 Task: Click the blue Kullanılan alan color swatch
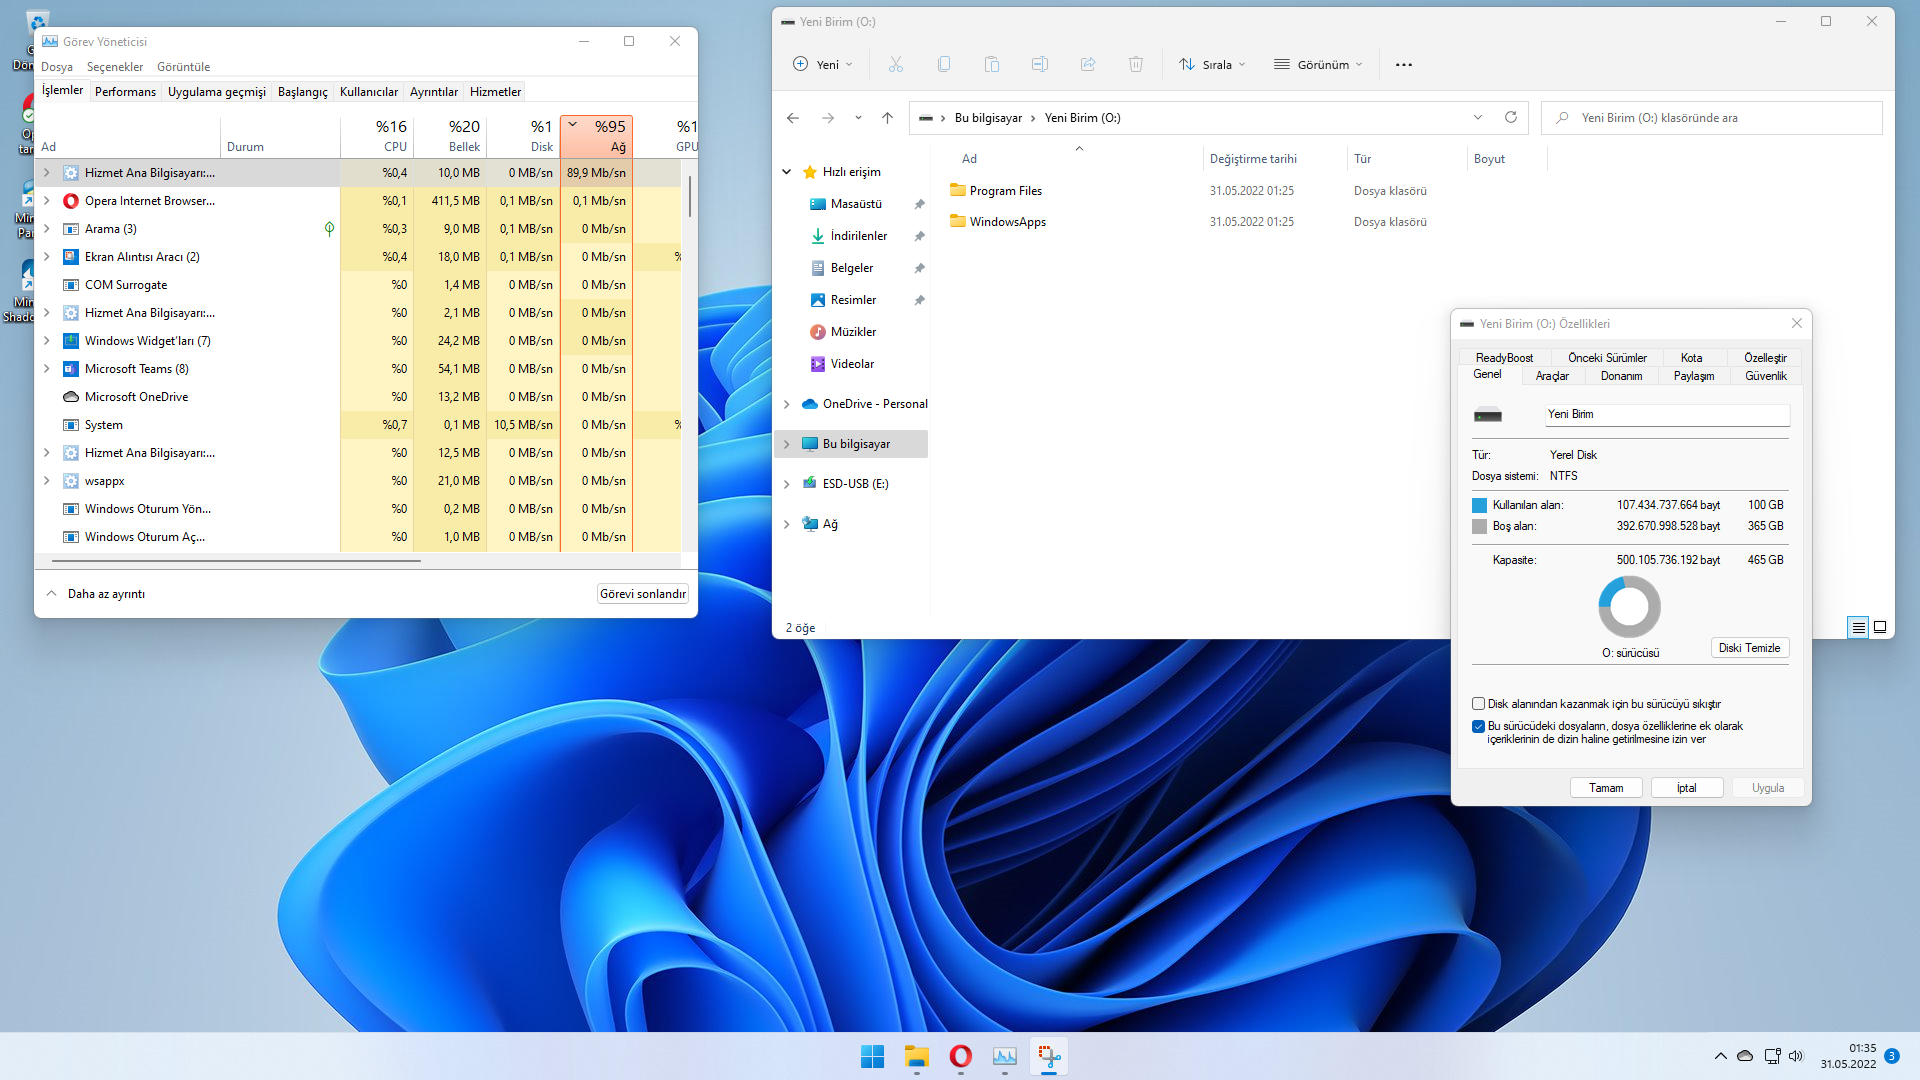pos(1479,505)
